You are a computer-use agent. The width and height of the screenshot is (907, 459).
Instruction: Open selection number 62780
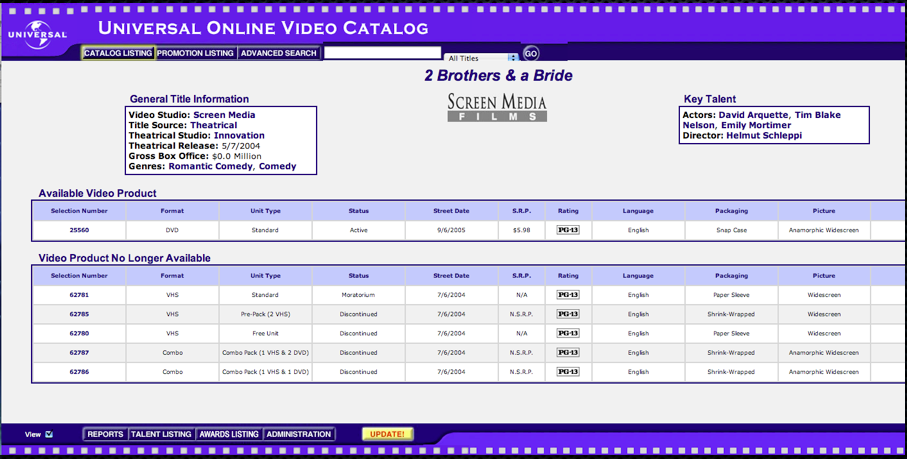pos(79,333)
